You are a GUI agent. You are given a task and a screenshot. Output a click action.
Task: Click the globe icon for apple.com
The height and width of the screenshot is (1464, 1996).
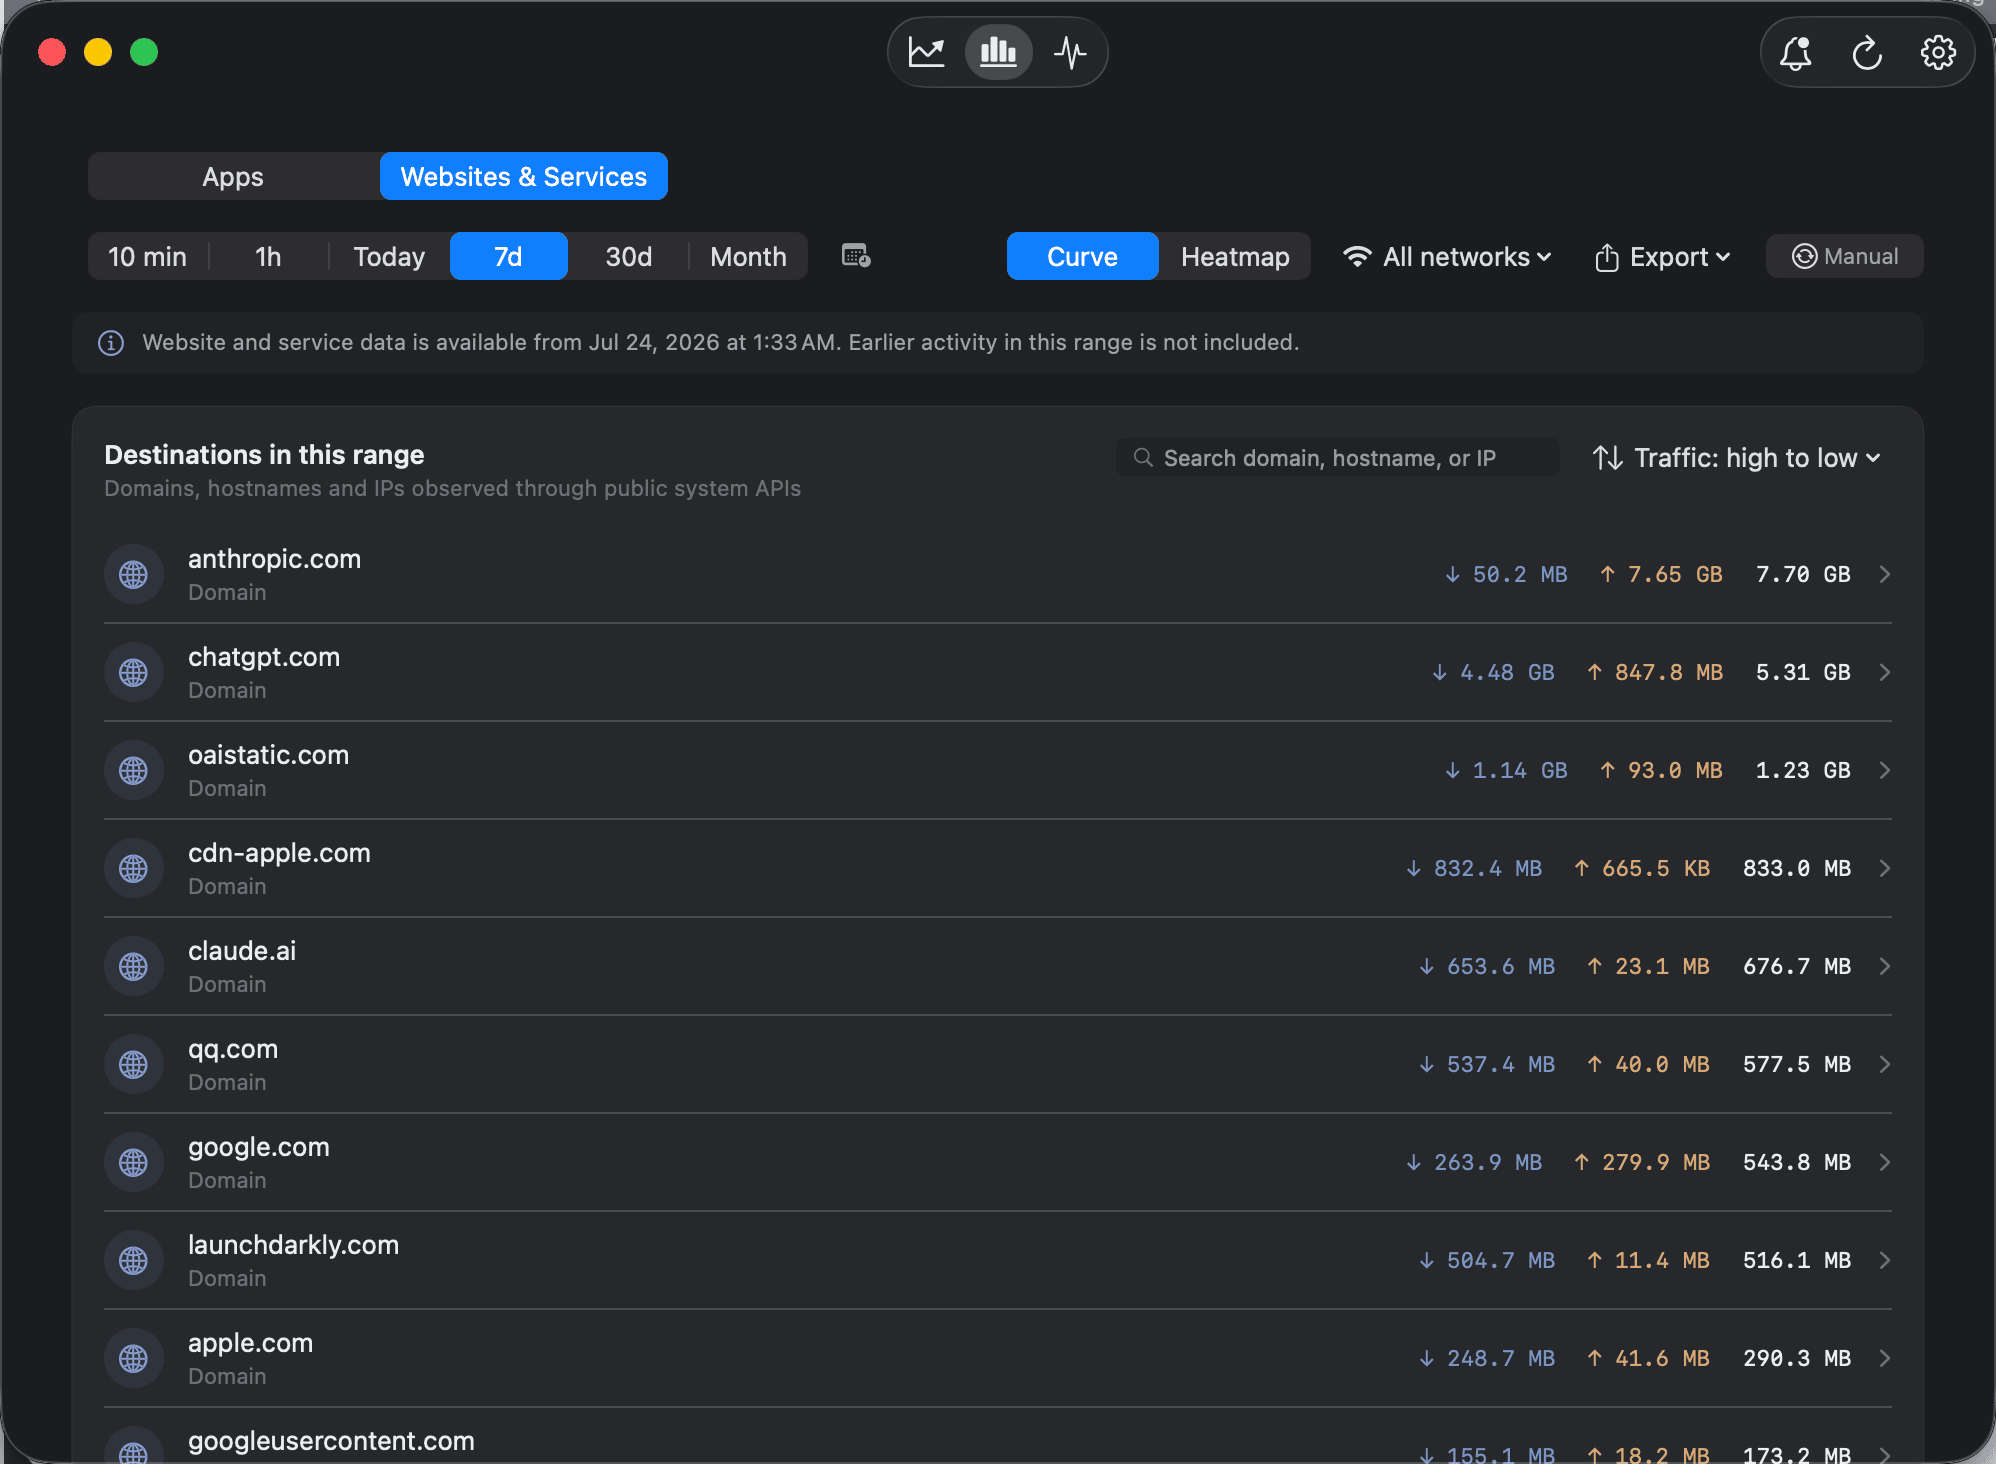(134, 1358)
